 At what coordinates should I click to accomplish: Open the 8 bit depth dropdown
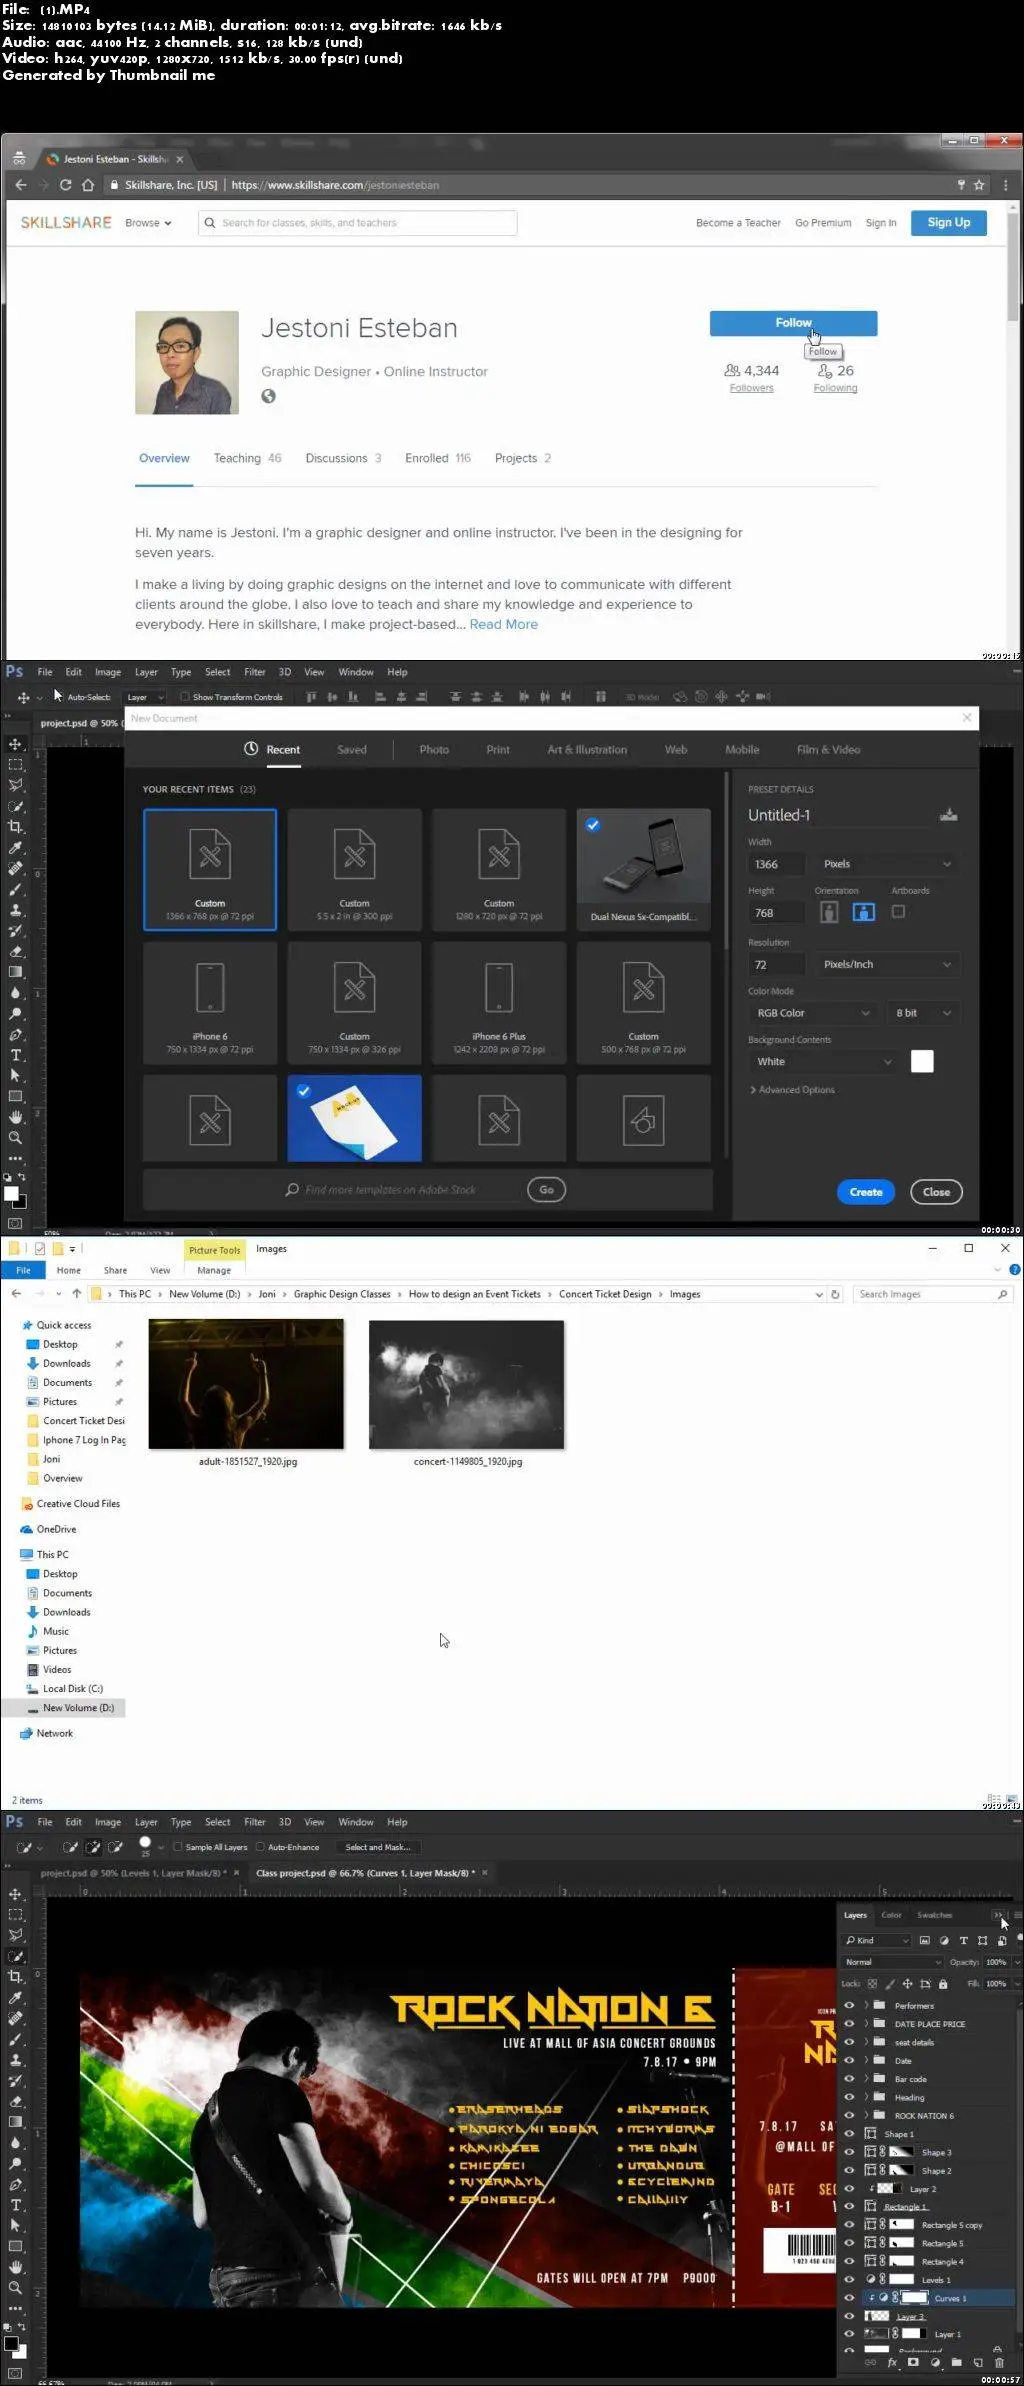tap(924, 1013)
